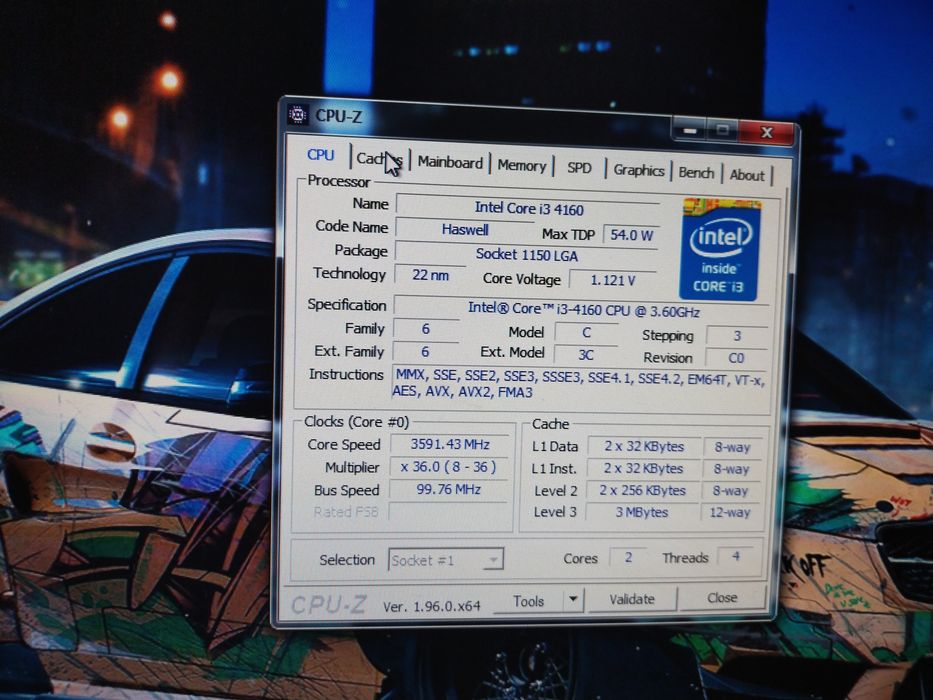Expand the Tools dropdown arrow

(573, 599)
